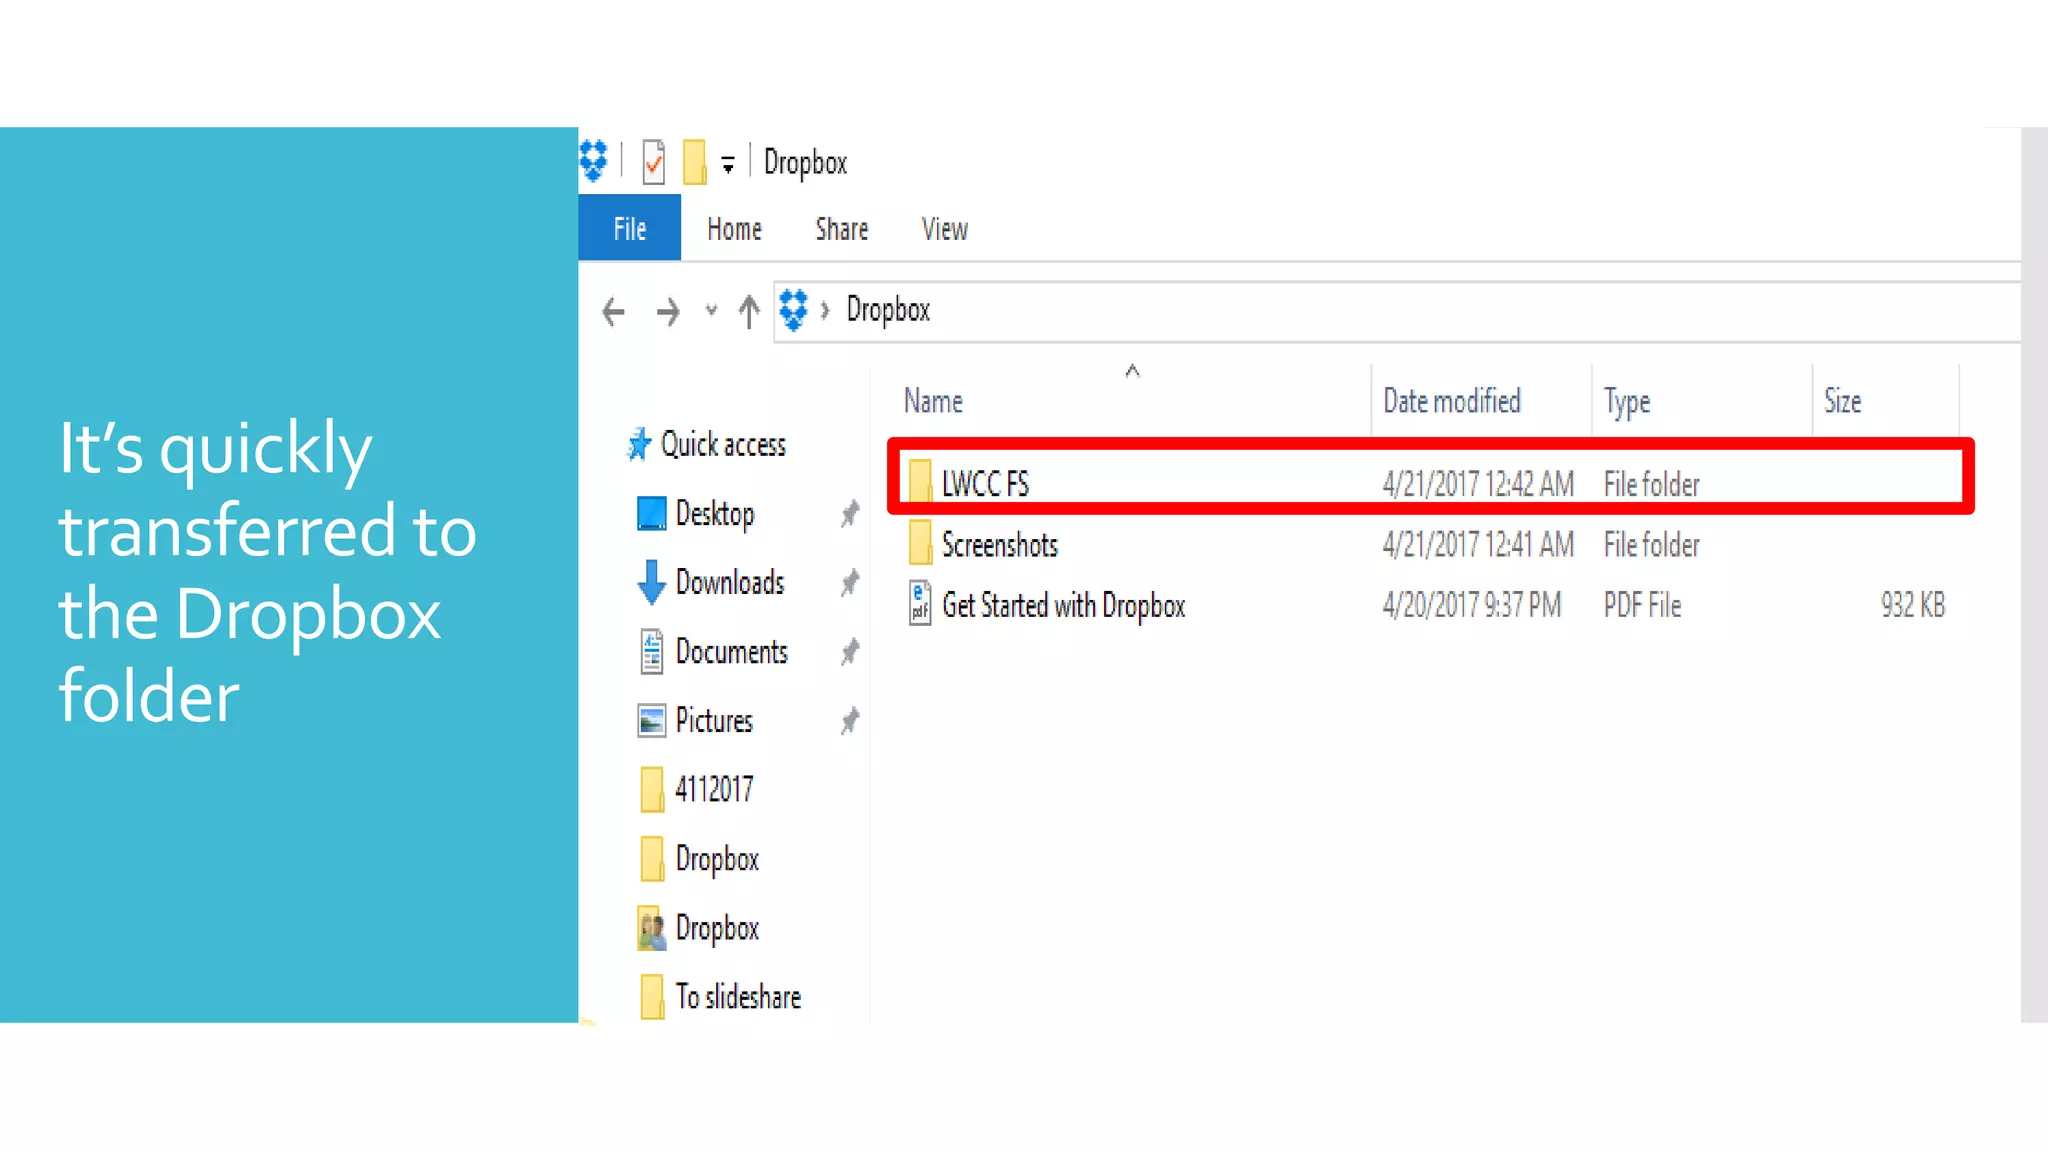Open the first Dropbox folder with plain icon

(716, 859)
